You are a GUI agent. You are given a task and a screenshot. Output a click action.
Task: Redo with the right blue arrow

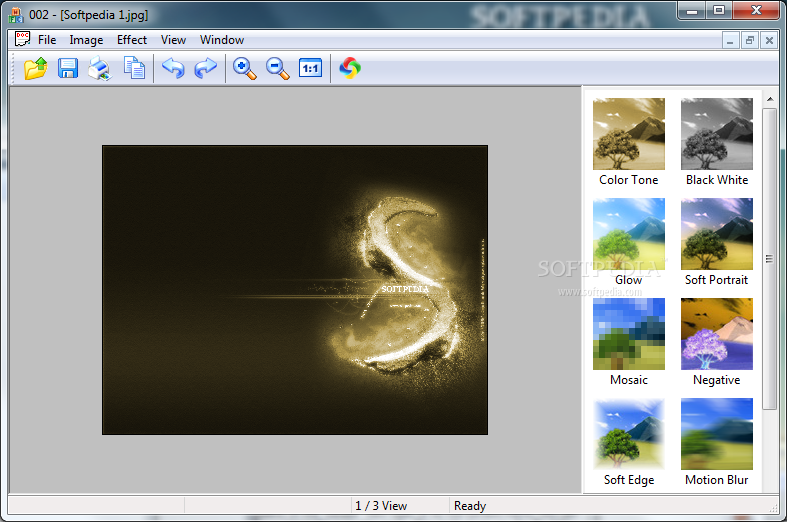[206, 68]
